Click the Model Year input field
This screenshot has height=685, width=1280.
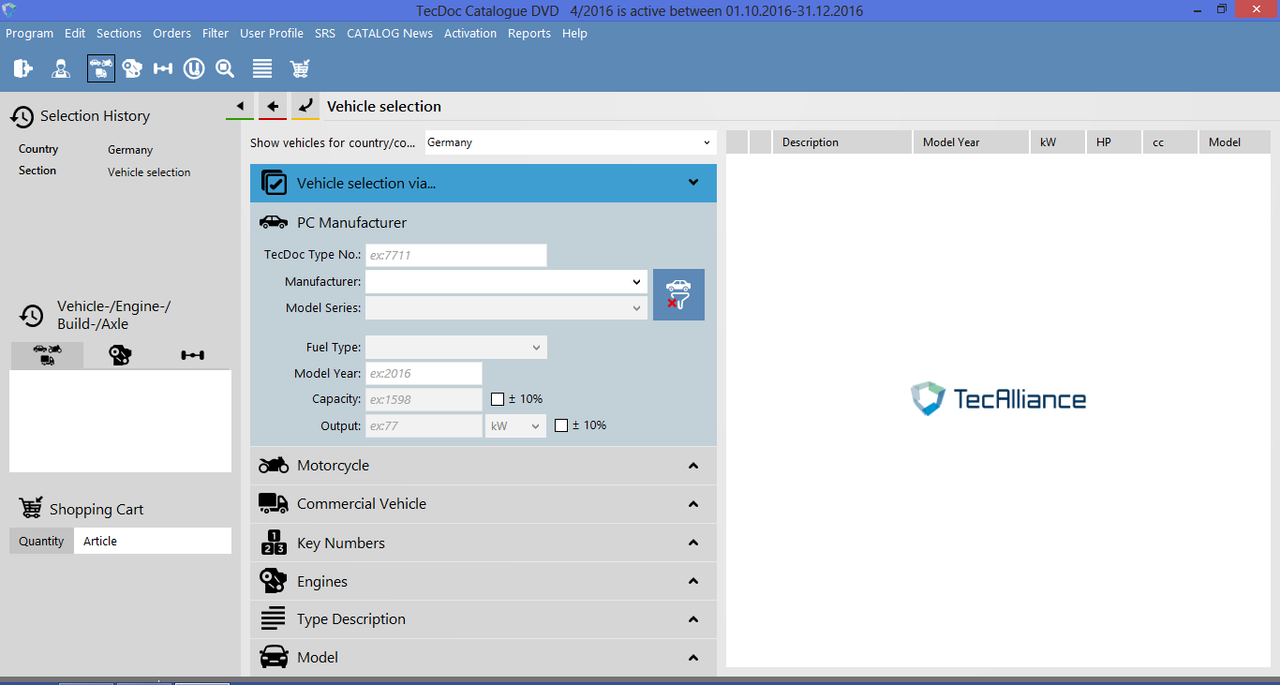pyautogui.click(x=423, y=373)
